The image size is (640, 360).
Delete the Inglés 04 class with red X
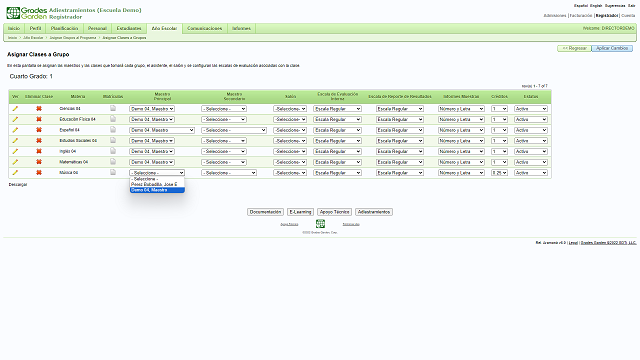(x=39, y=151)
